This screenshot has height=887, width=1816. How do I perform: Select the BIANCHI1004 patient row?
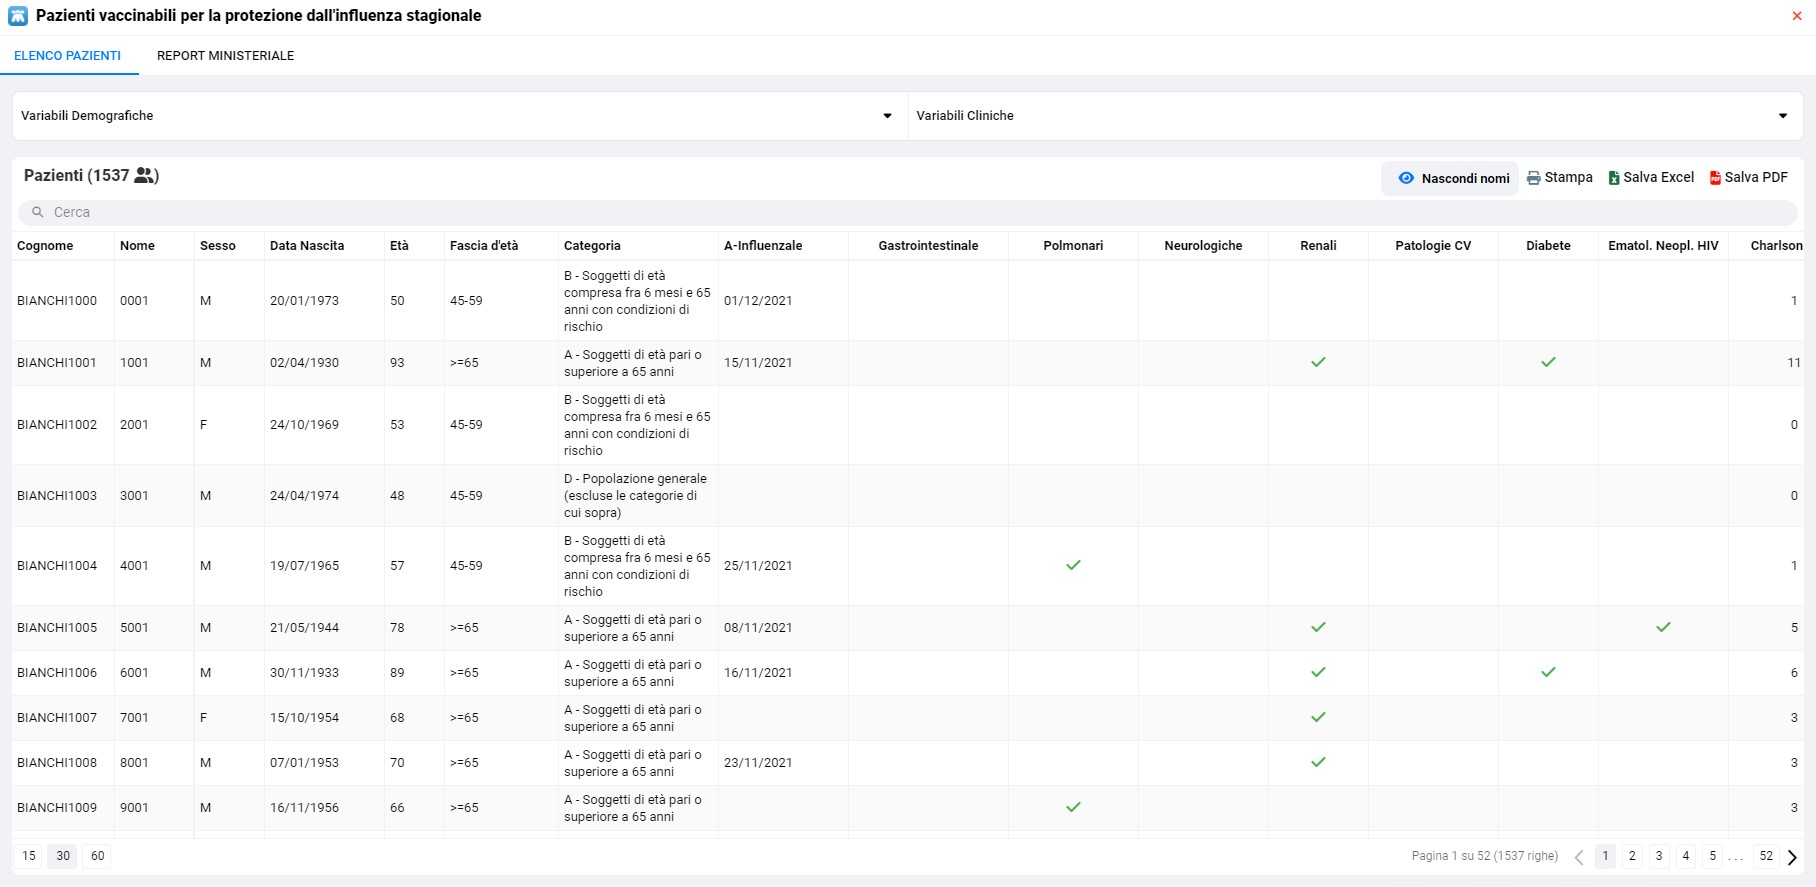coord(57,566)
